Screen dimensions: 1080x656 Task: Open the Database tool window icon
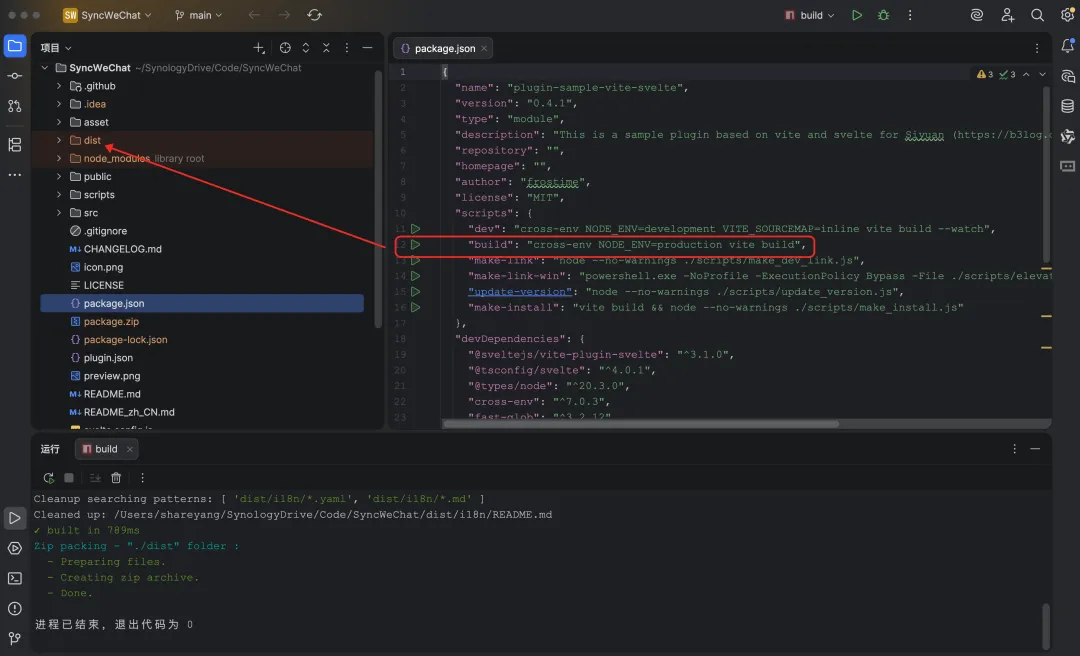(x=1068, y=106)
